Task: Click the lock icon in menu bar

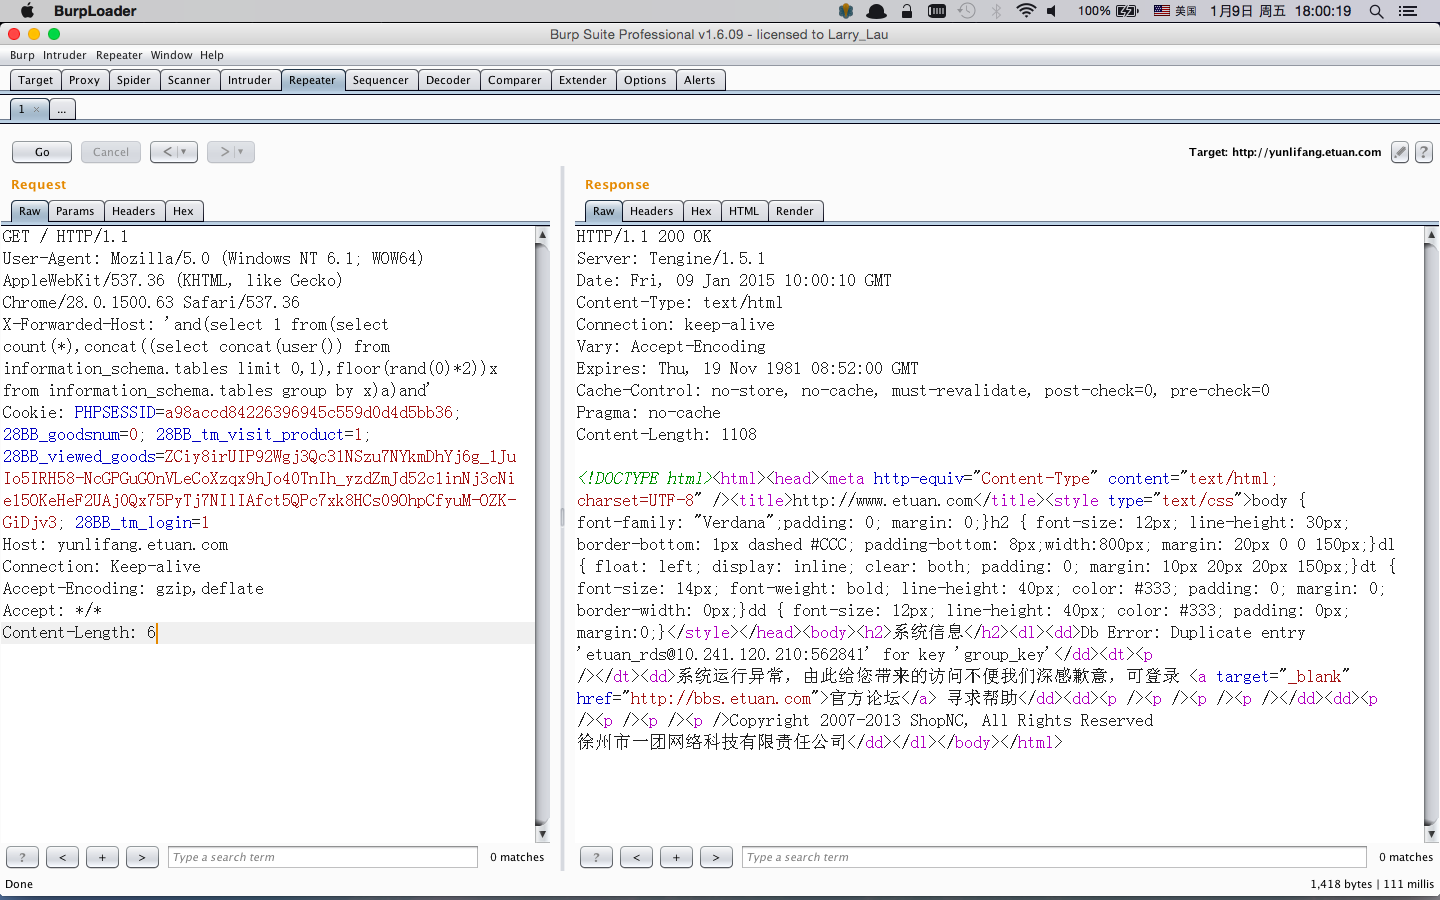Action: click(x=907, y=11)
